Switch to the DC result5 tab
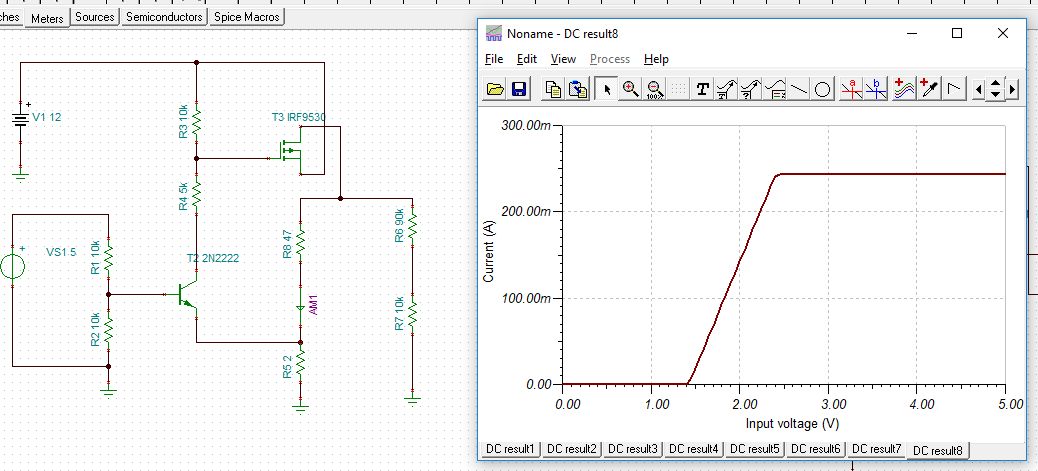The image size is (1038, 471). (755, 448)
